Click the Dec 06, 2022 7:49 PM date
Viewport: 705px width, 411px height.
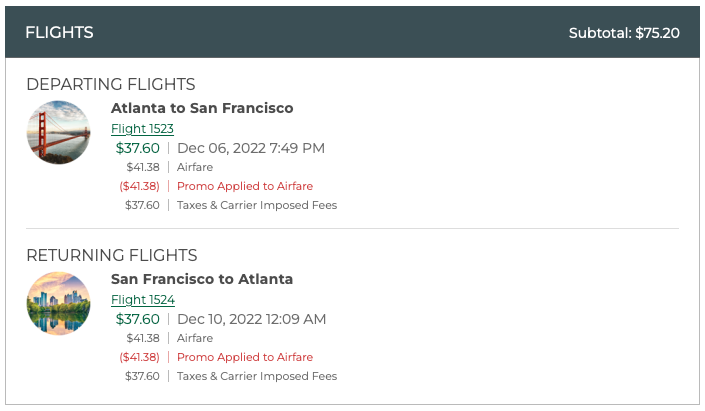[251, 149]
